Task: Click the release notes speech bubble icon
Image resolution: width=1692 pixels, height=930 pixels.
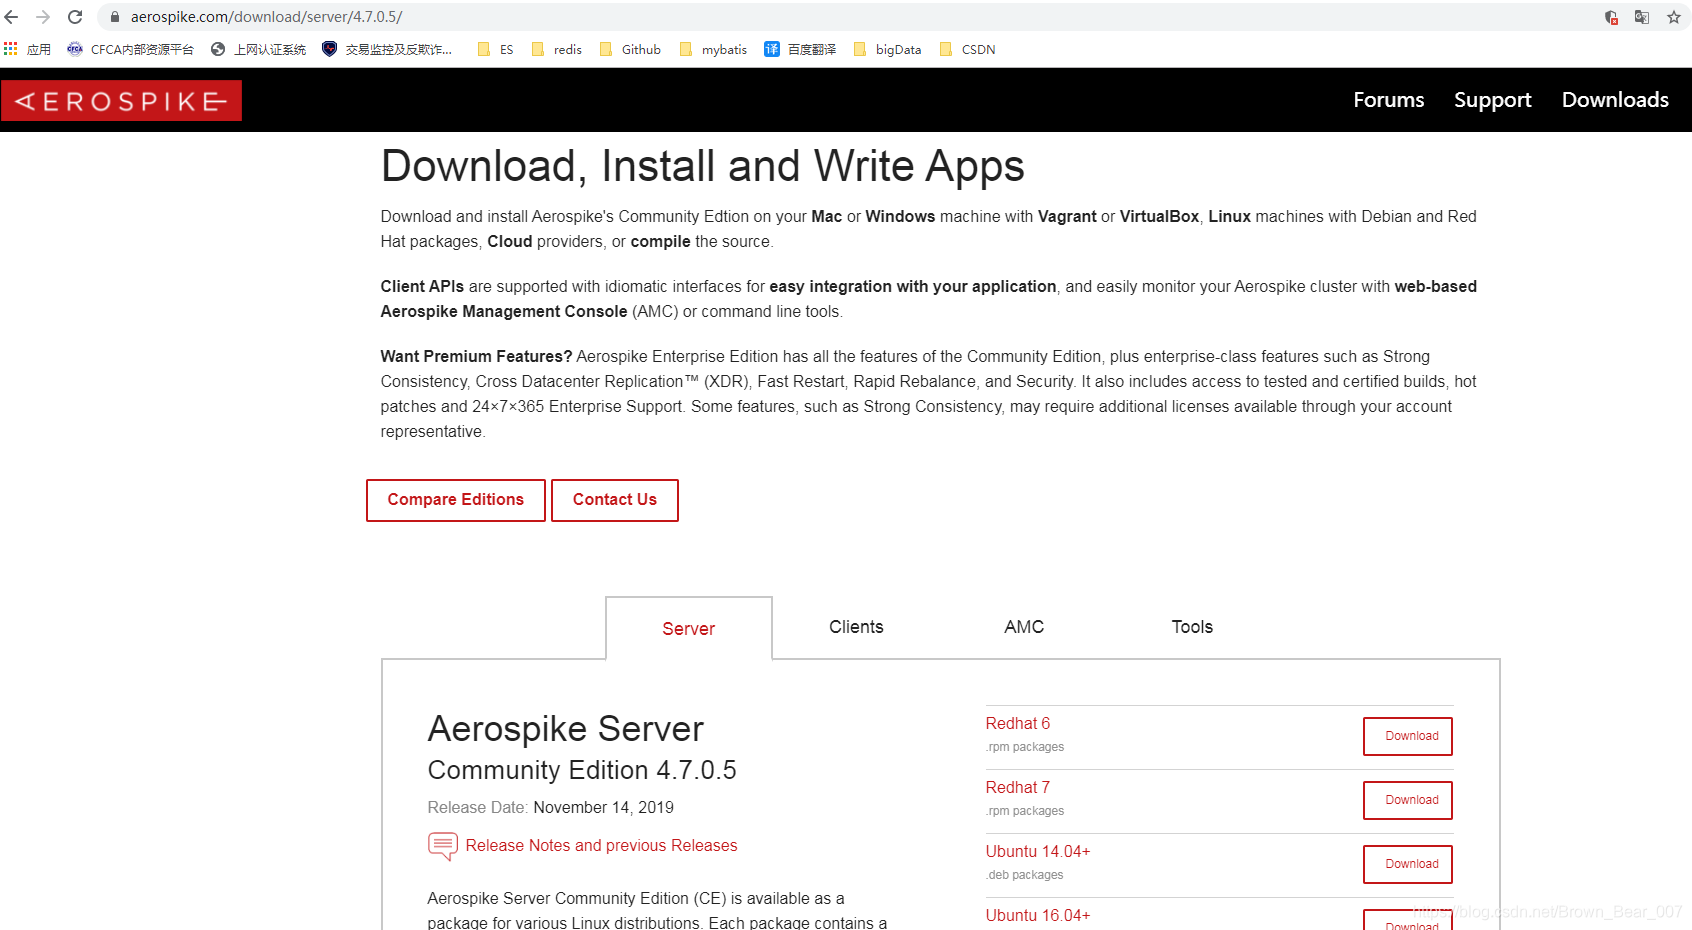Action: [442, 846]
